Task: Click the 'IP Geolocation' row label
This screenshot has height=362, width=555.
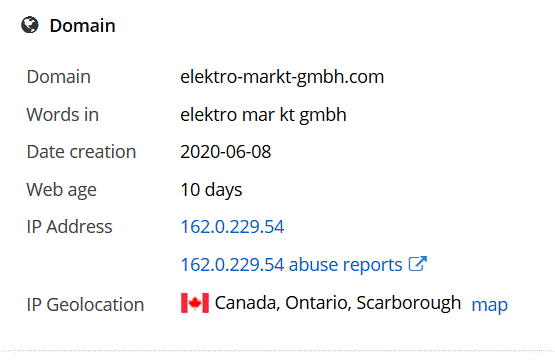Action: (x=85, y=305)
